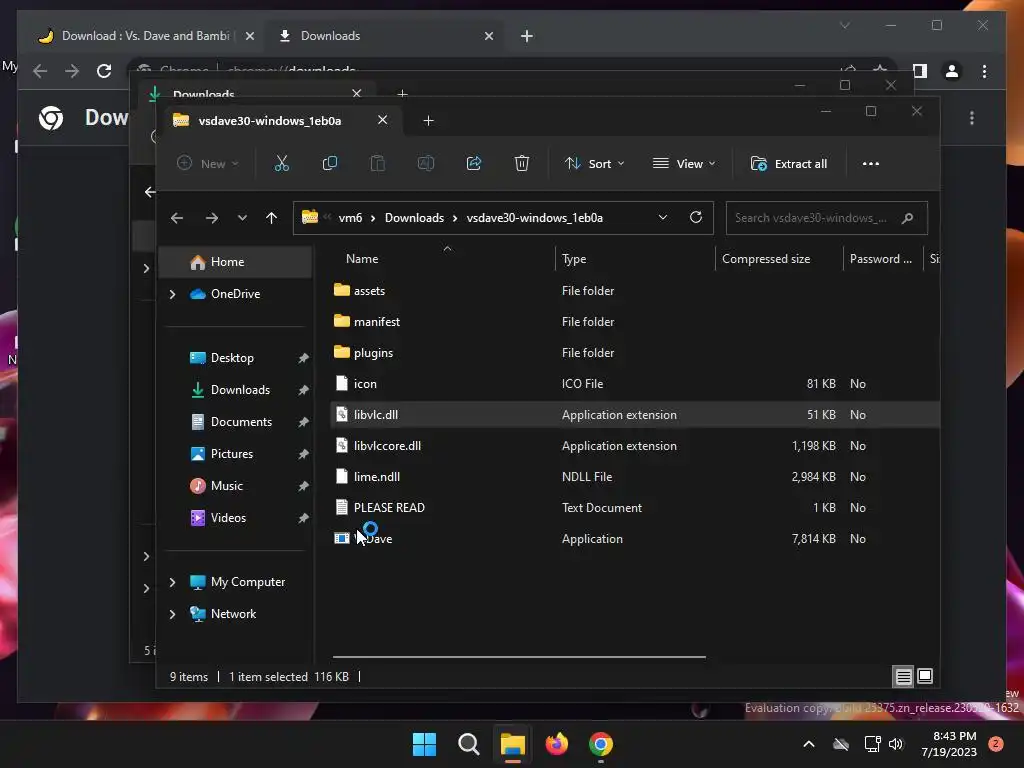Click the pin icon beside Videos

304,518
